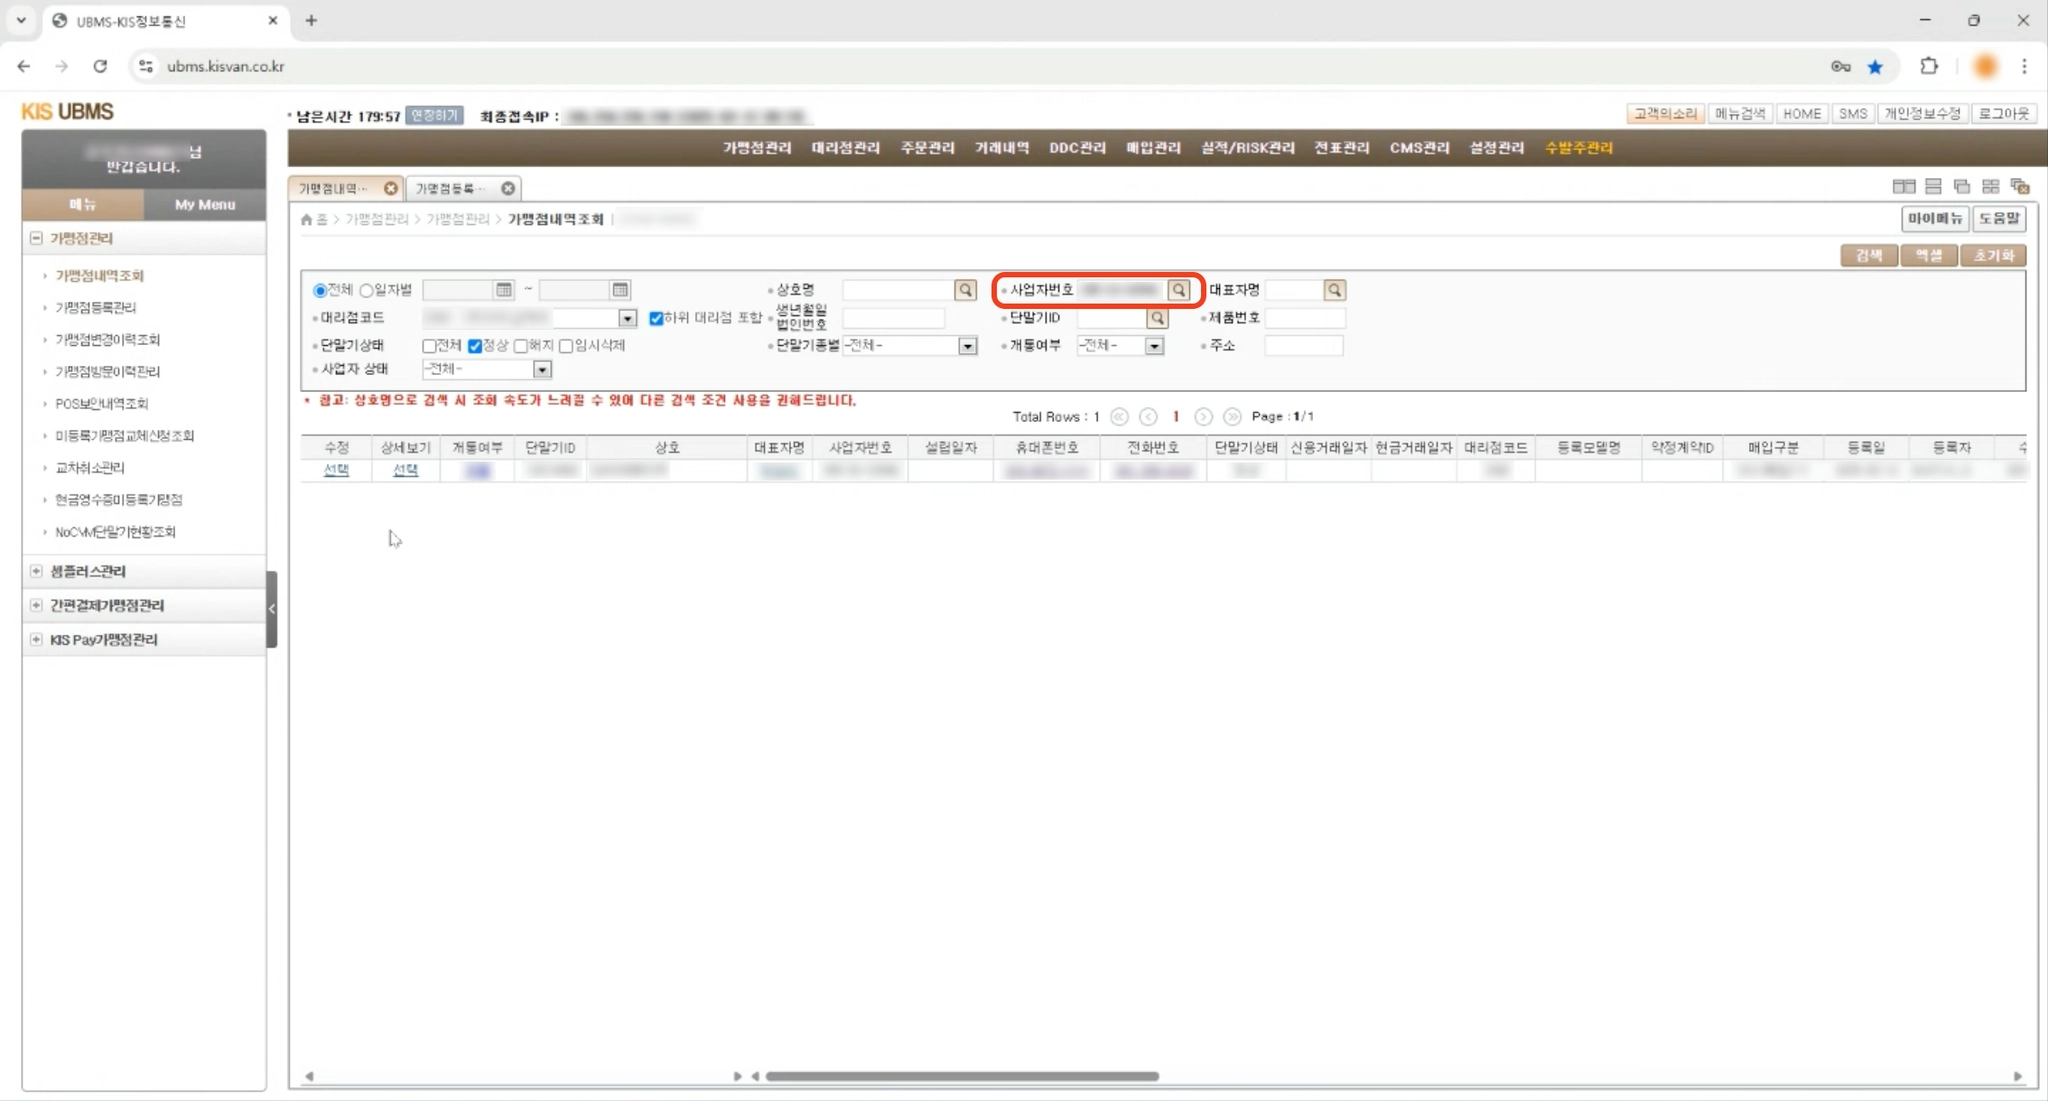Image resolution: width=2048 pixels, height=1101 pixels.
Task: Collapse the left sidebar panel handle
Action: [271, 608]
